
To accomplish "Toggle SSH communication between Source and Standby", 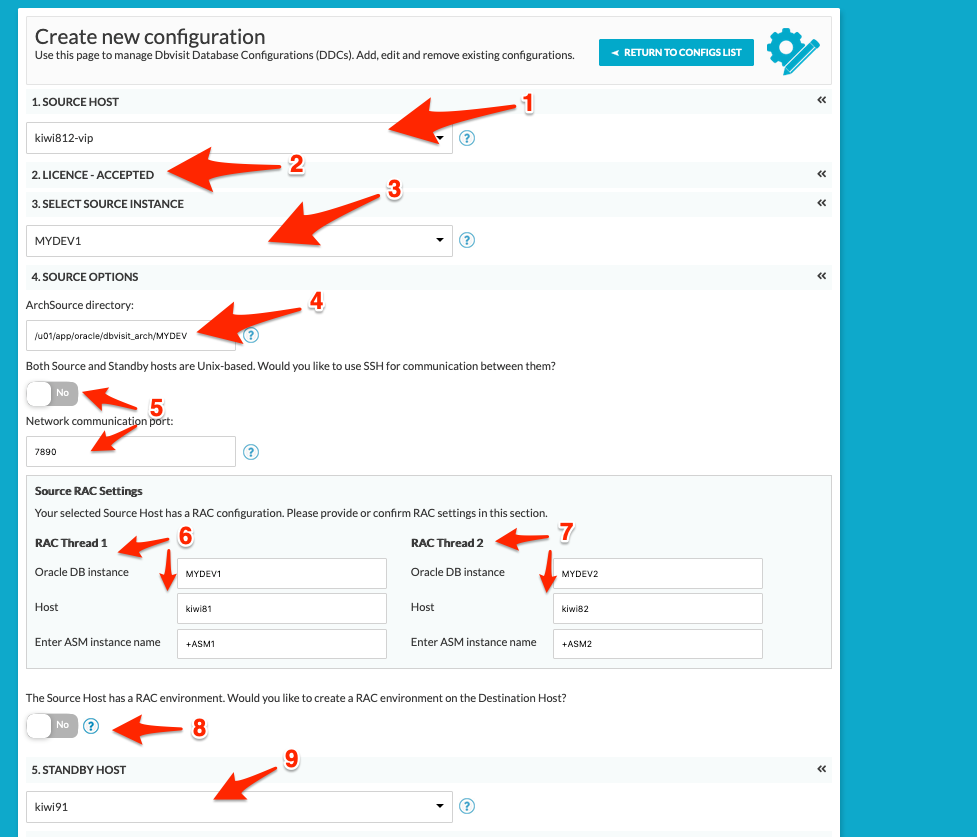I will pyautogui.click(x=52, y=393).
